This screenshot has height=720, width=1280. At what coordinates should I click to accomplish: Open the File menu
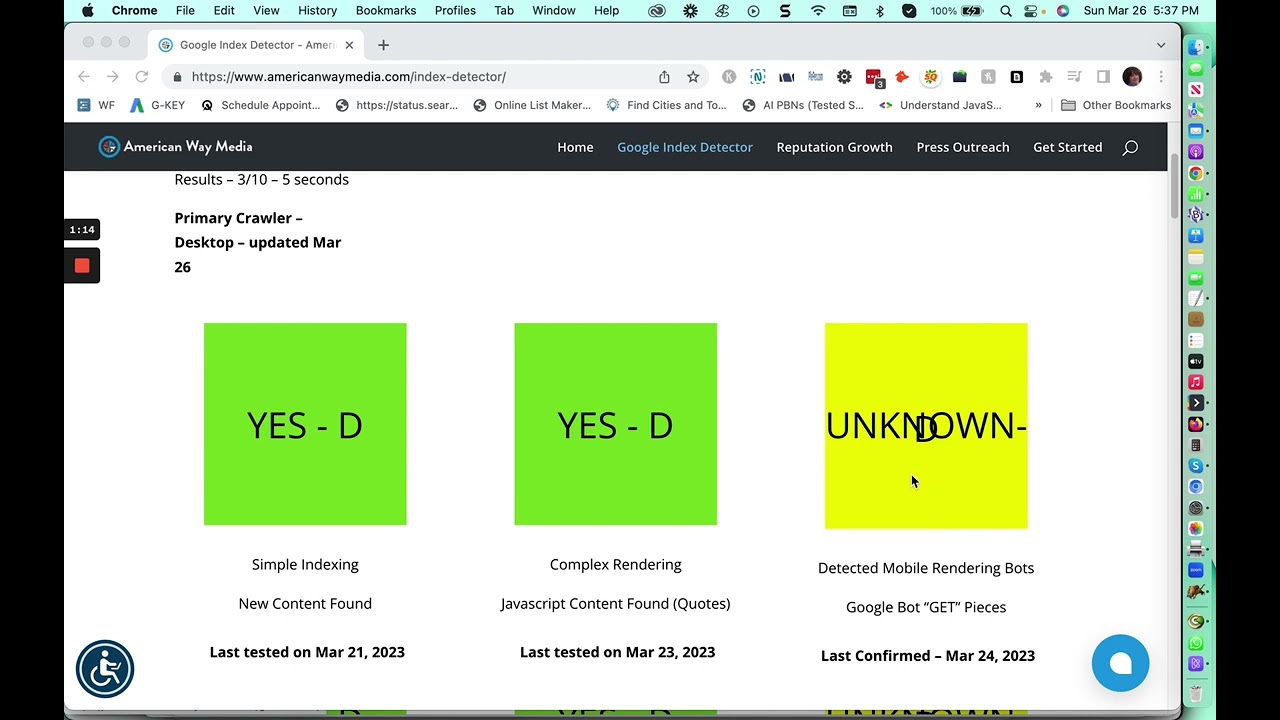[185, 11]
